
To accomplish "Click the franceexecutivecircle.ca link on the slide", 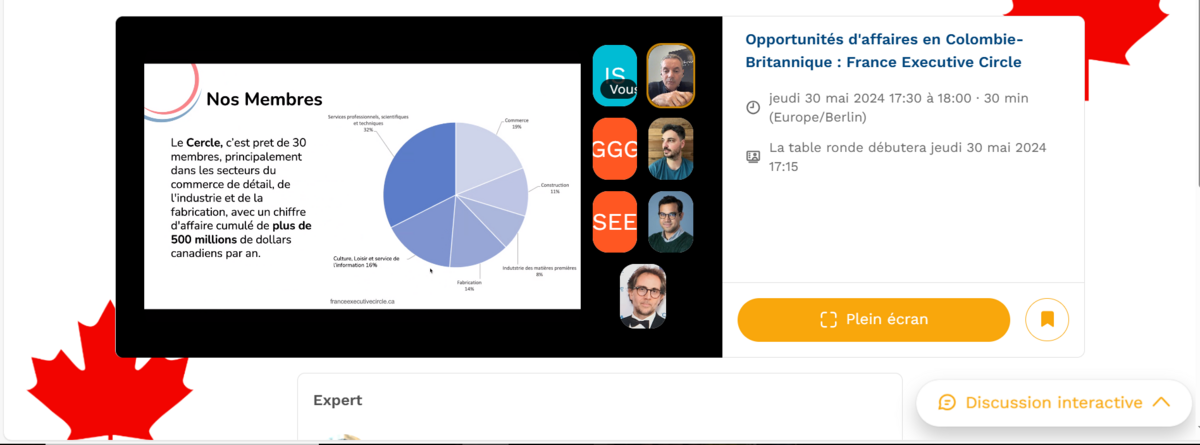I will [x=362, y=300].
